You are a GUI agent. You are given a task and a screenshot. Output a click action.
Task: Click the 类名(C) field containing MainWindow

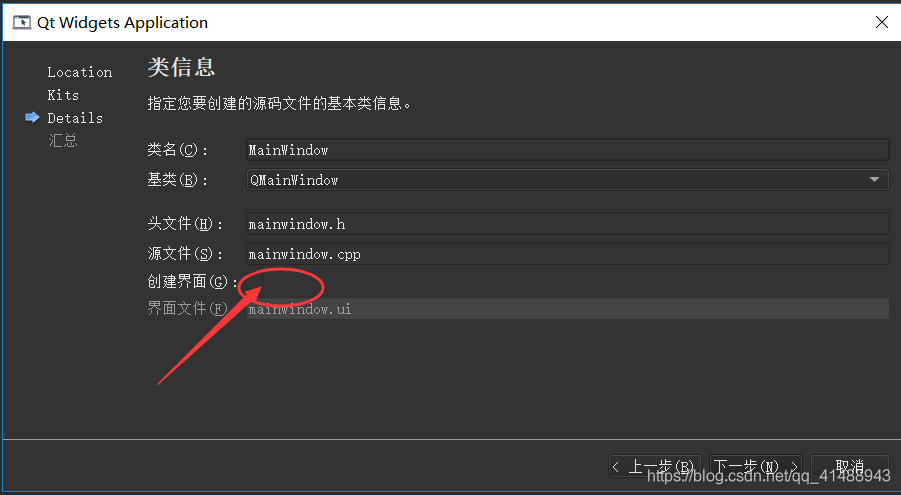[x=567, y=150]
